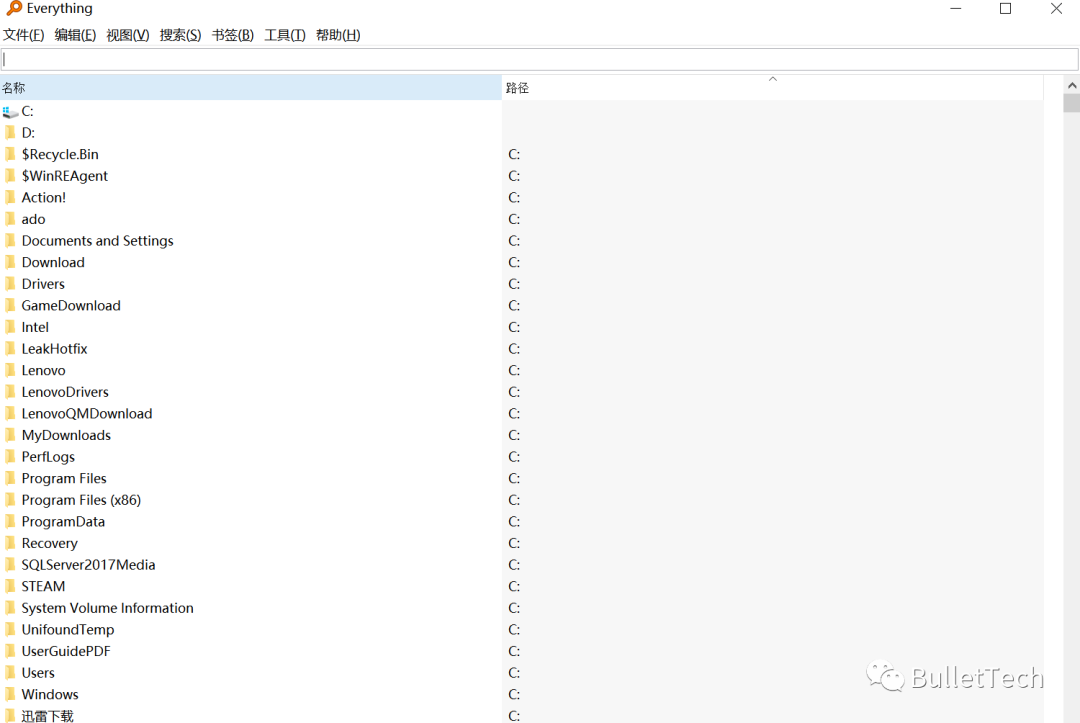Click the Lenovo folder icon
The height and width of the screenshot is (723, 1080).
[x=10, y=370]
